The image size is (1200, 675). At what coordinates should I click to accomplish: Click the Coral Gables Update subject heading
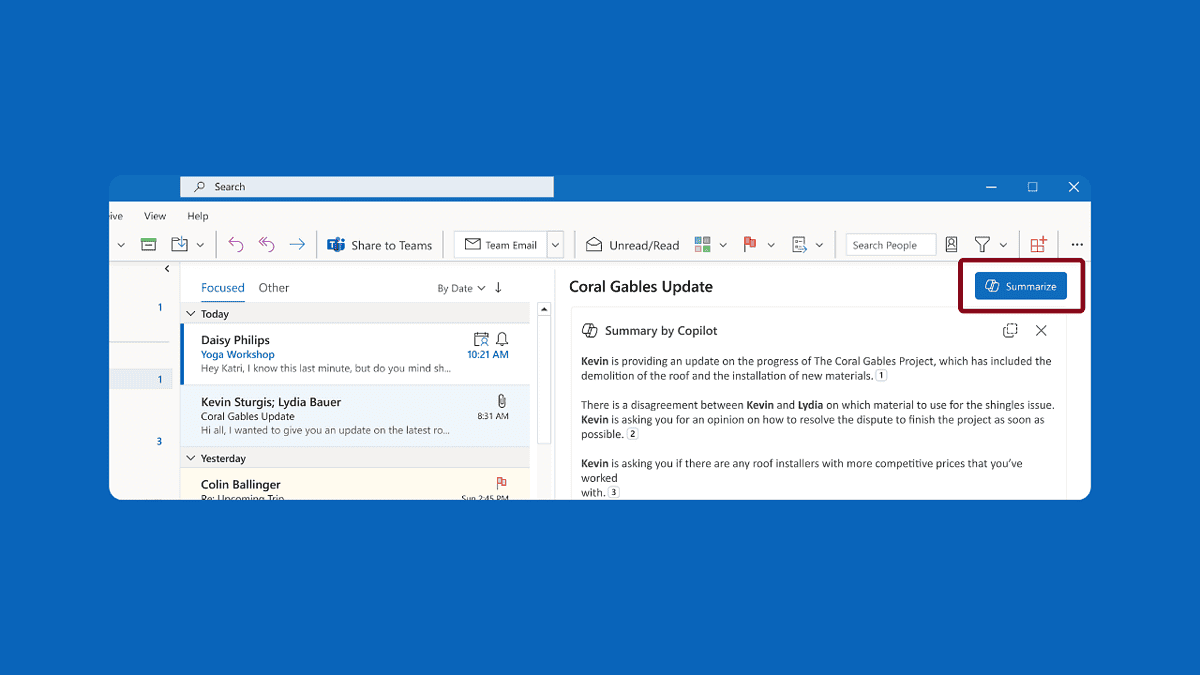coord(641,287)
